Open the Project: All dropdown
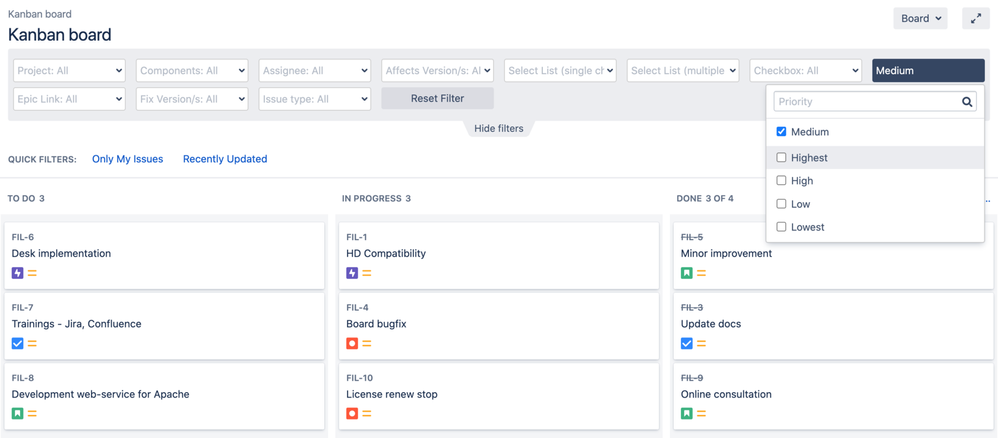This screenshot has width=998, height=438. pyautogui.click(x=69, y=71)
